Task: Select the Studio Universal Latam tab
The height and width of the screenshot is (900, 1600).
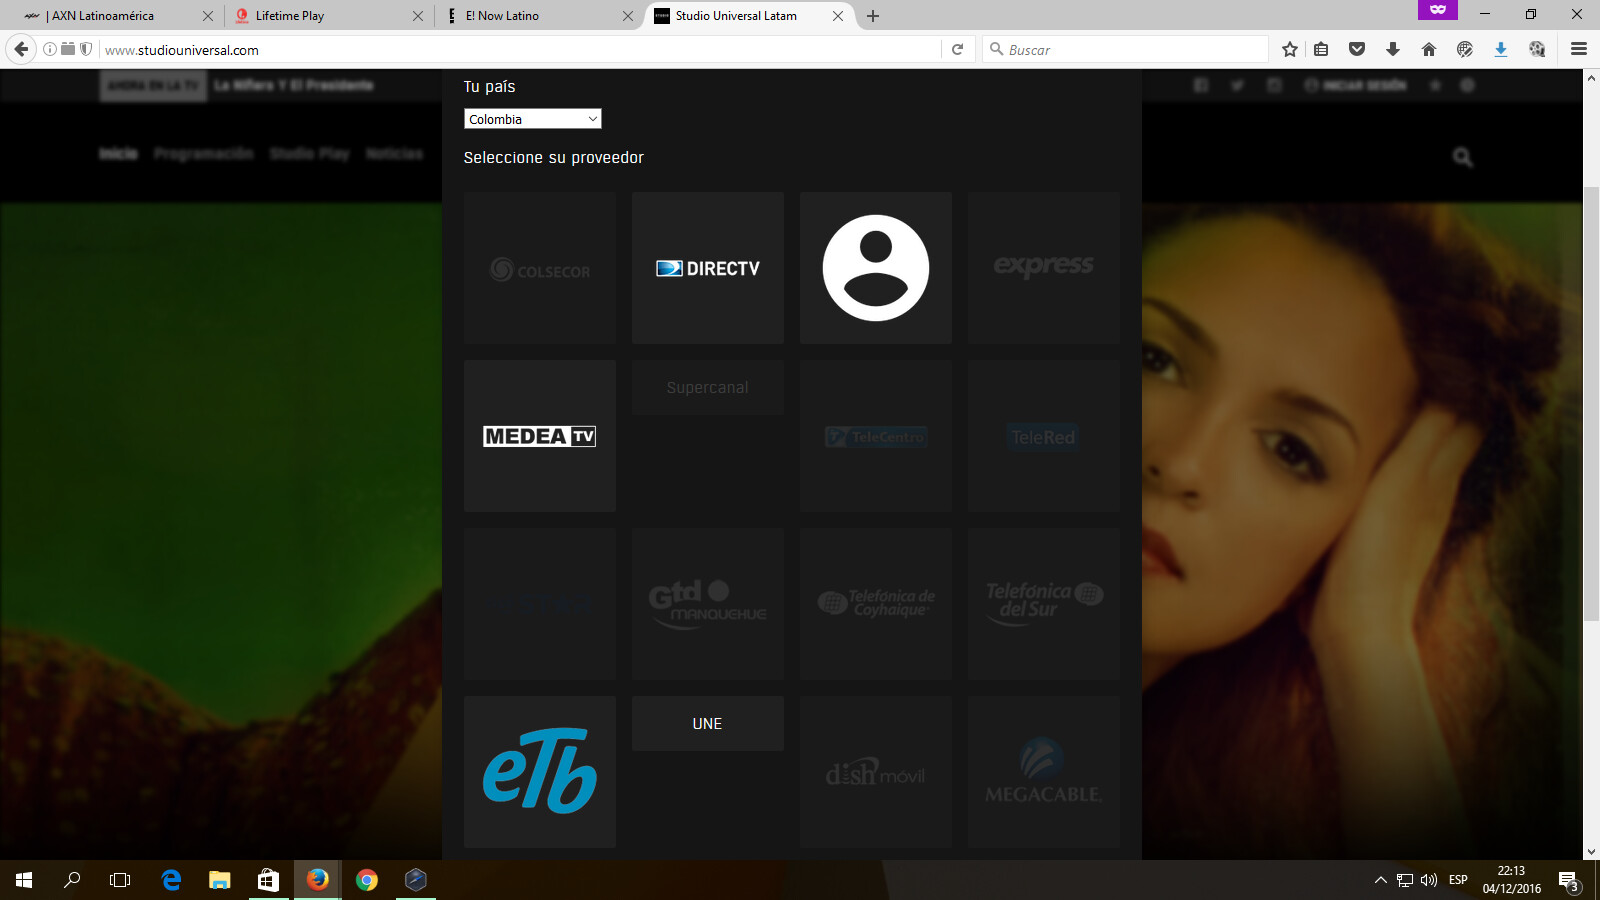Action: pos(748,16)
